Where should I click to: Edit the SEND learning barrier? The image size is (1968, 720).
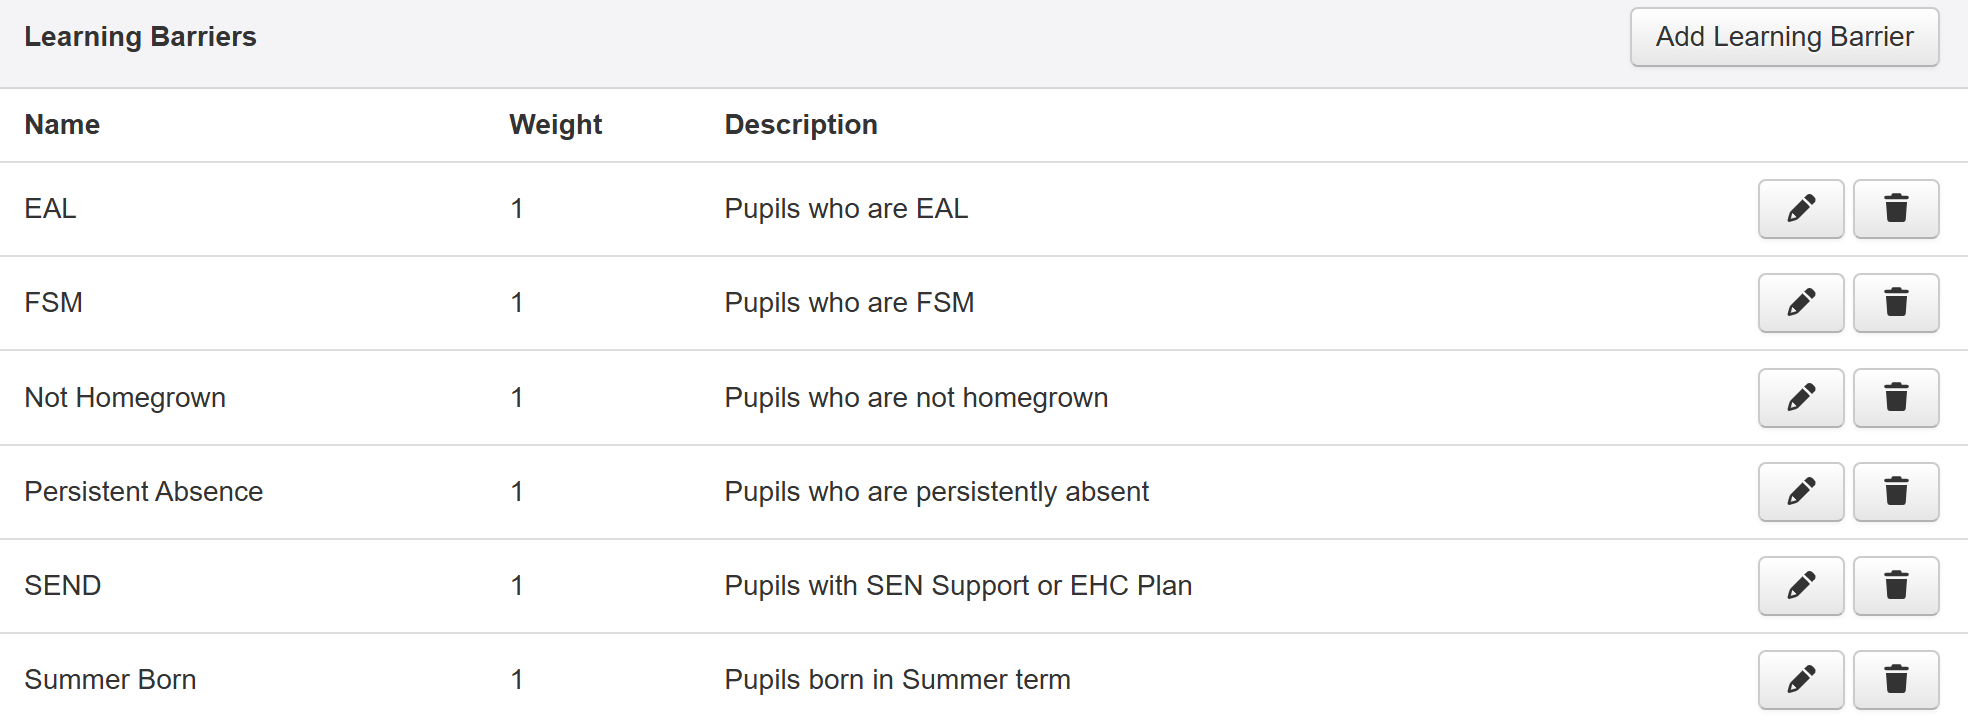(x=1800, y=586)
